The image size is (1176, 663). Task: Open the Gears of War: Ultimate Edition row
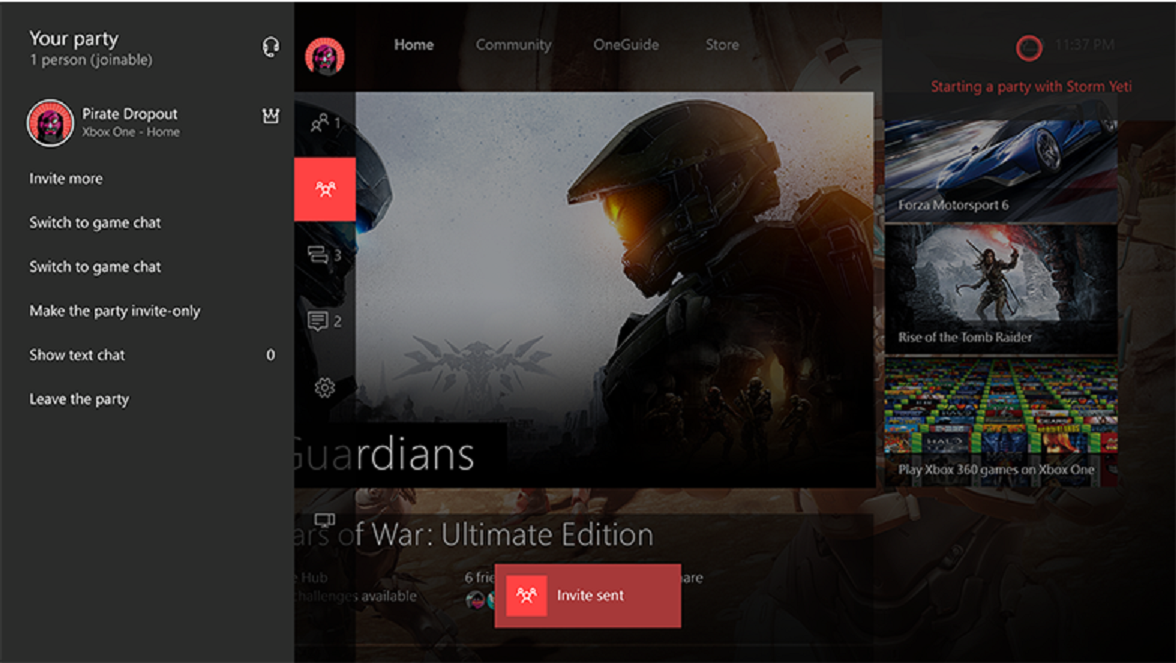pyautogui.click(x=474, y=535)
